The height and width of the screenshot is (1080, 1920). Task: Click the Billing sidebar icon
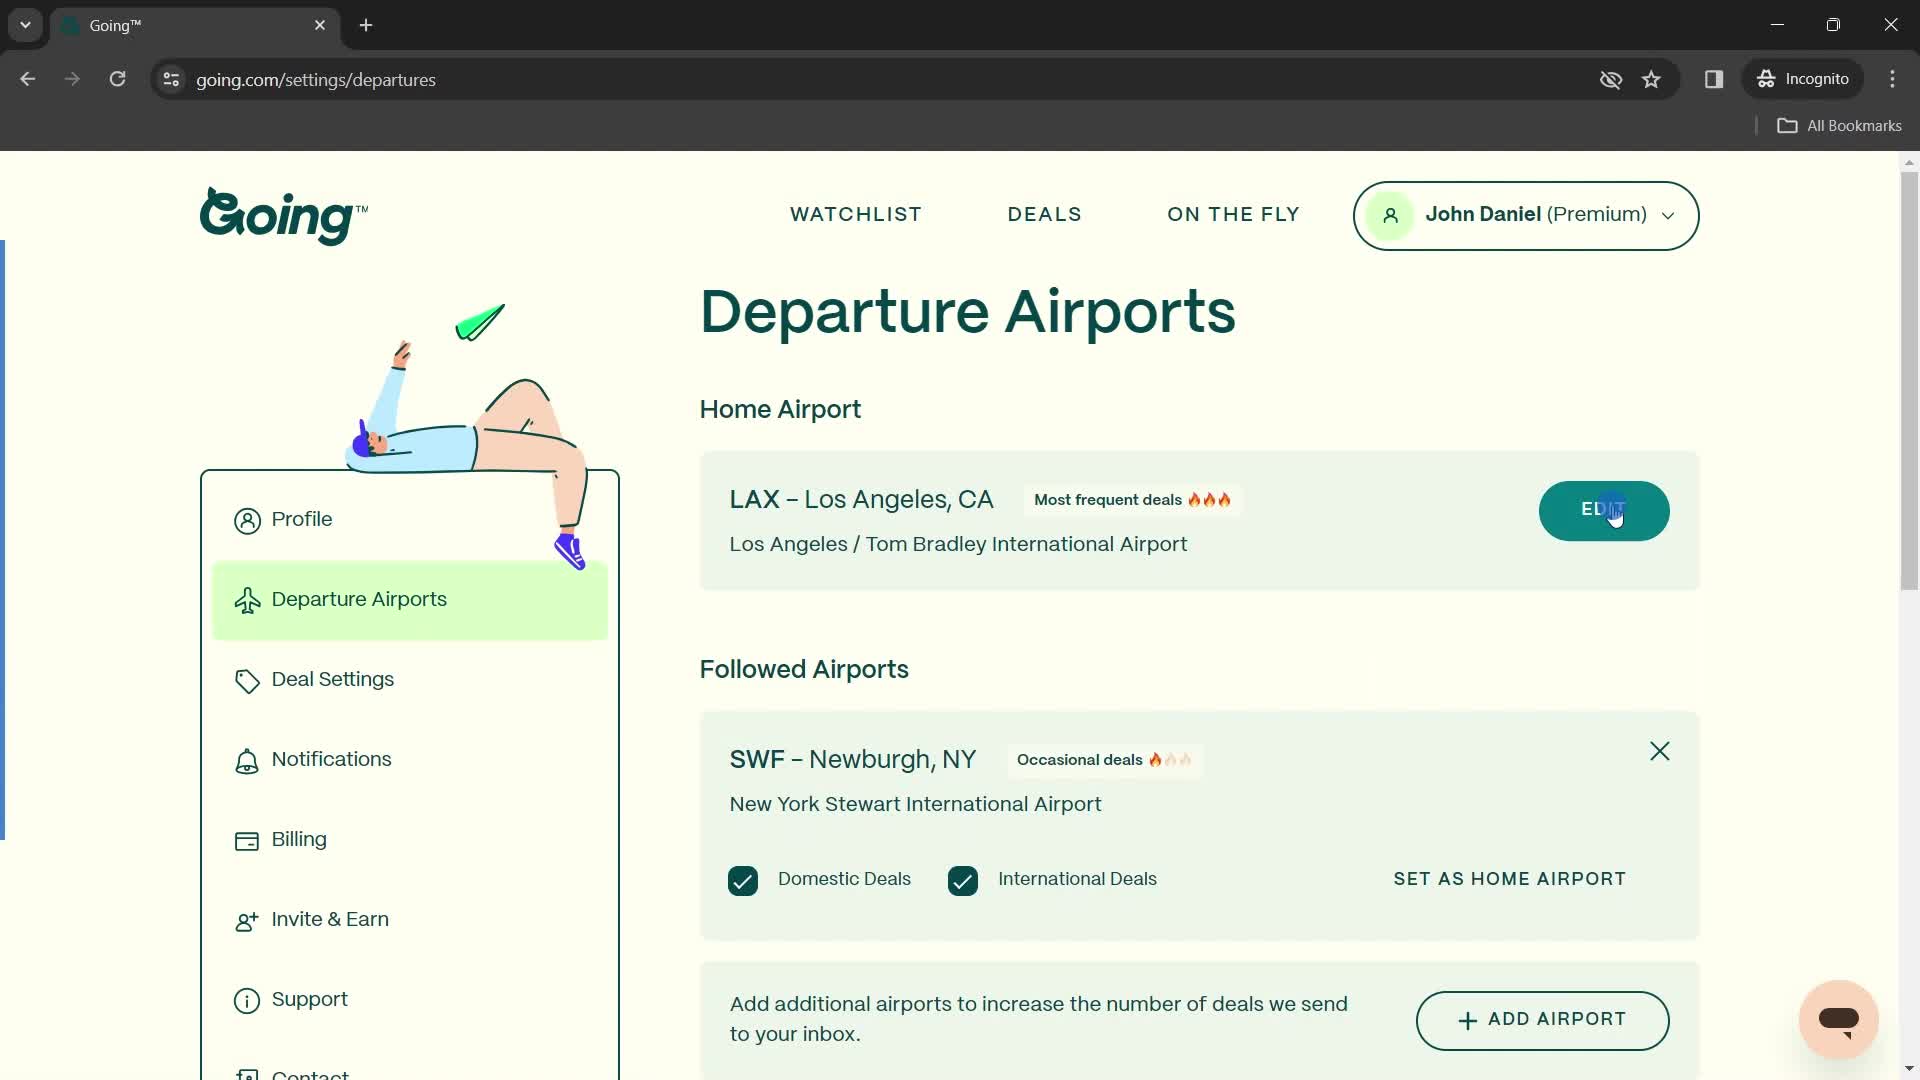click(x=247, y=841)
